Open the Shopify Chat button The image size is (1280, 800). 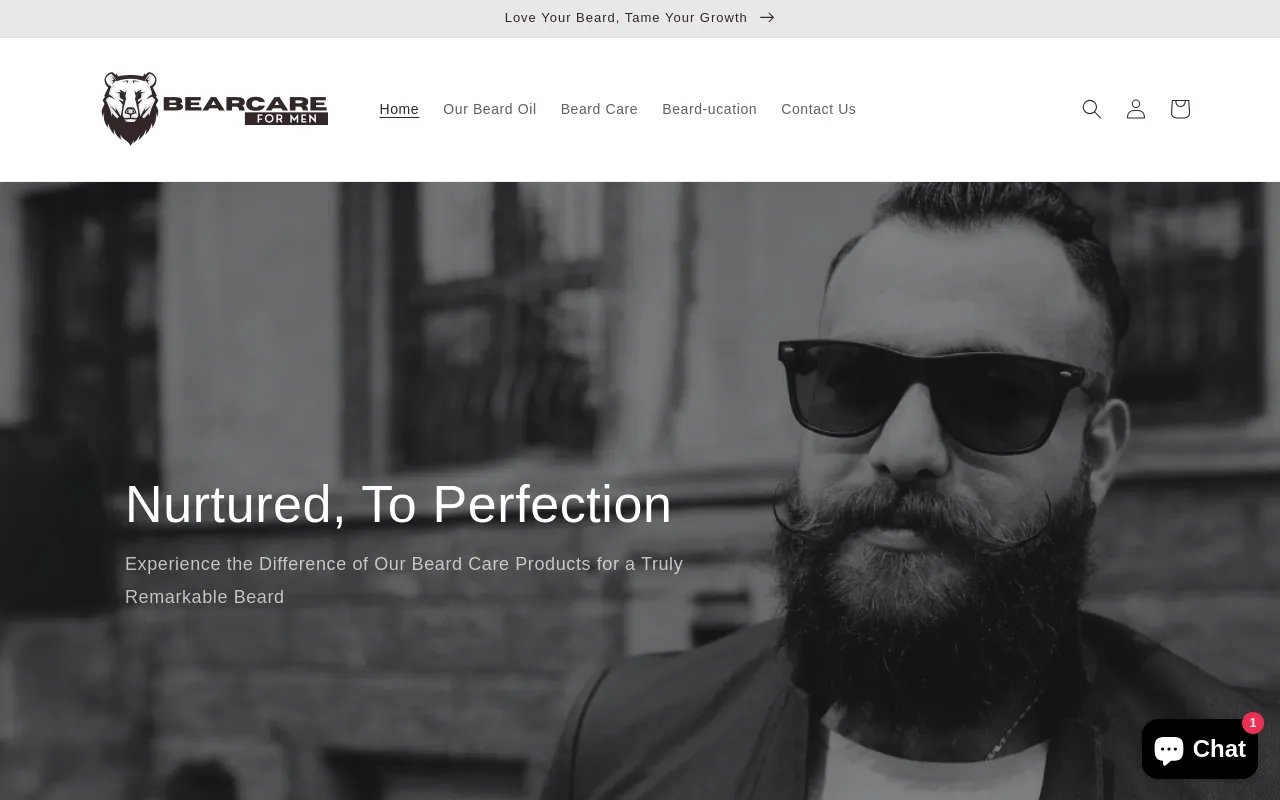coord(1200,749)
